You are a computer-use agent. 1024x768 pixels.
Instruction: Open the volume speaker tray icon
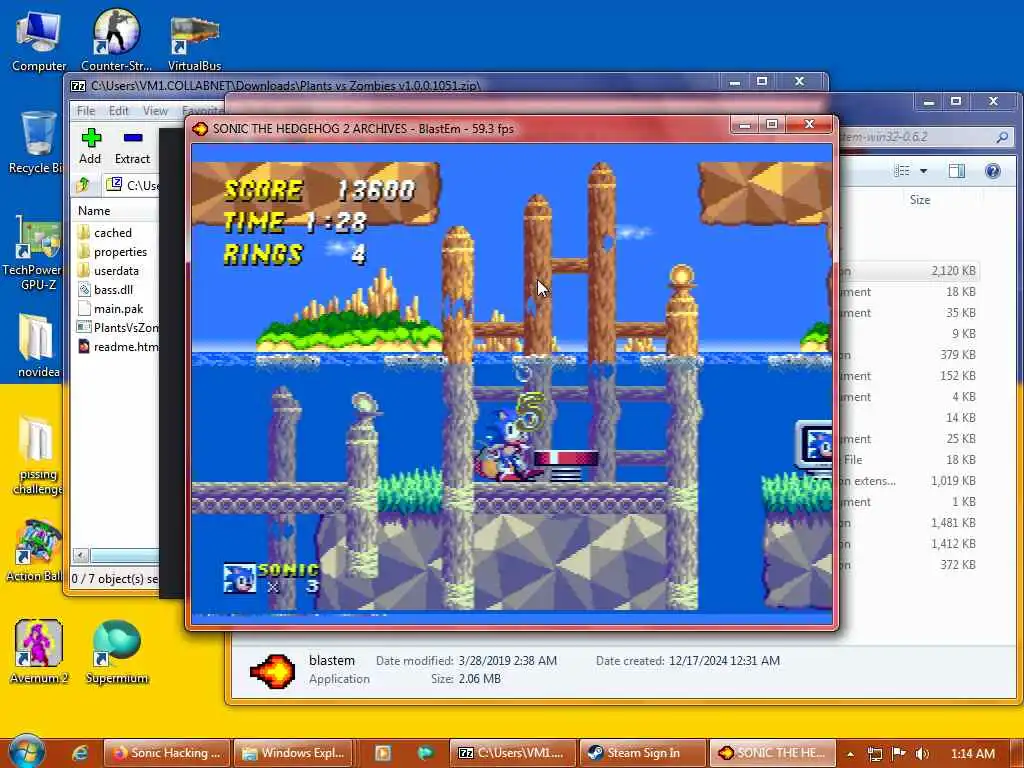coord(922,754)
